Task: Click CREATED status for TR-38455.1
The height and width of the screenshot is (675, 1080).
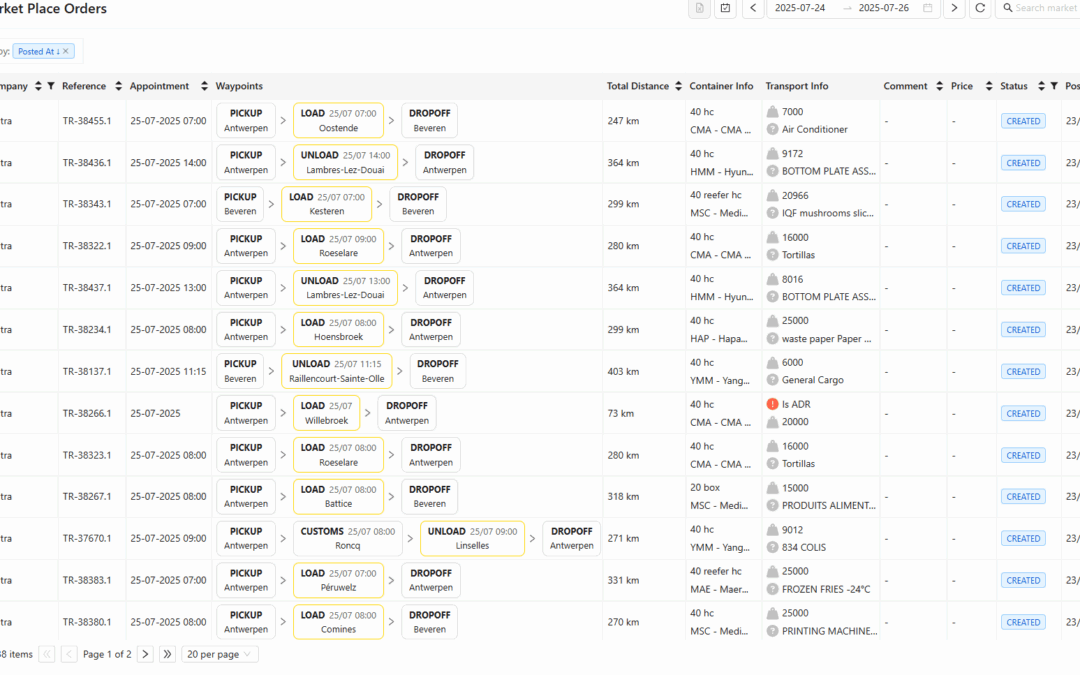Action: [1024, 121]
